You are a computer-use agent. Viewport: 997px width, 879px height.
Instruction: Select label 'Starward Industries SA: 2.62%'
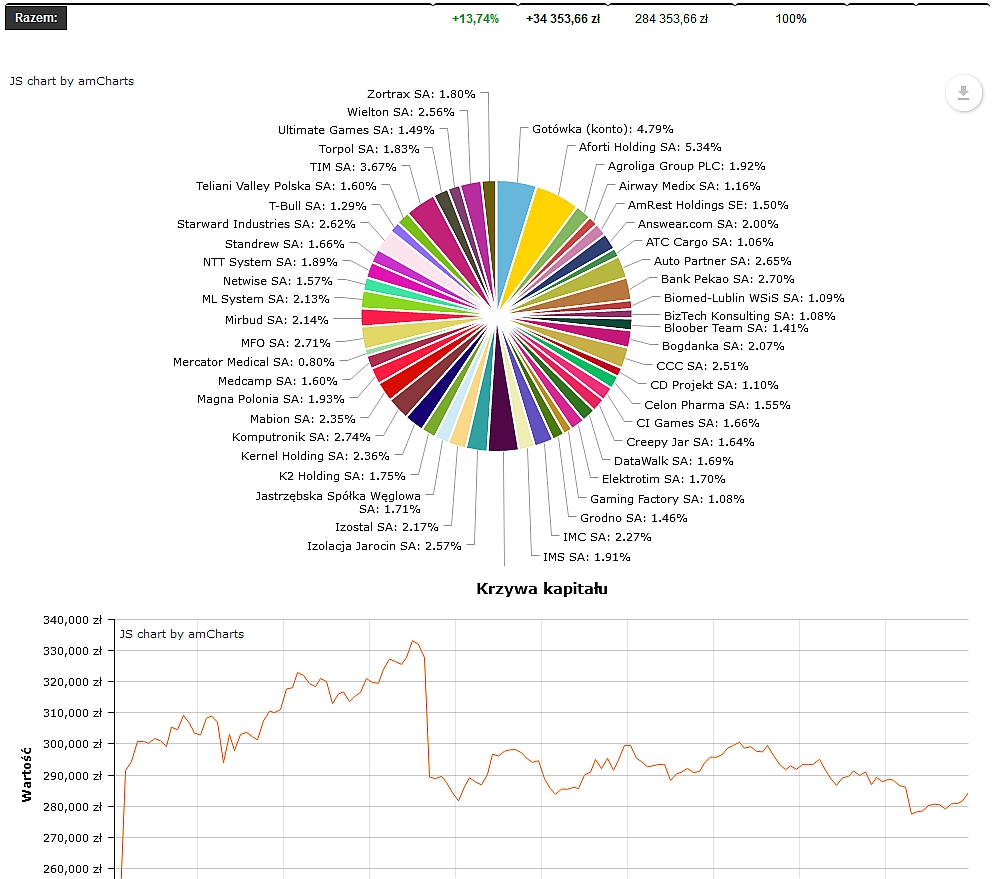pyautogui.click(x=266, y=224)
